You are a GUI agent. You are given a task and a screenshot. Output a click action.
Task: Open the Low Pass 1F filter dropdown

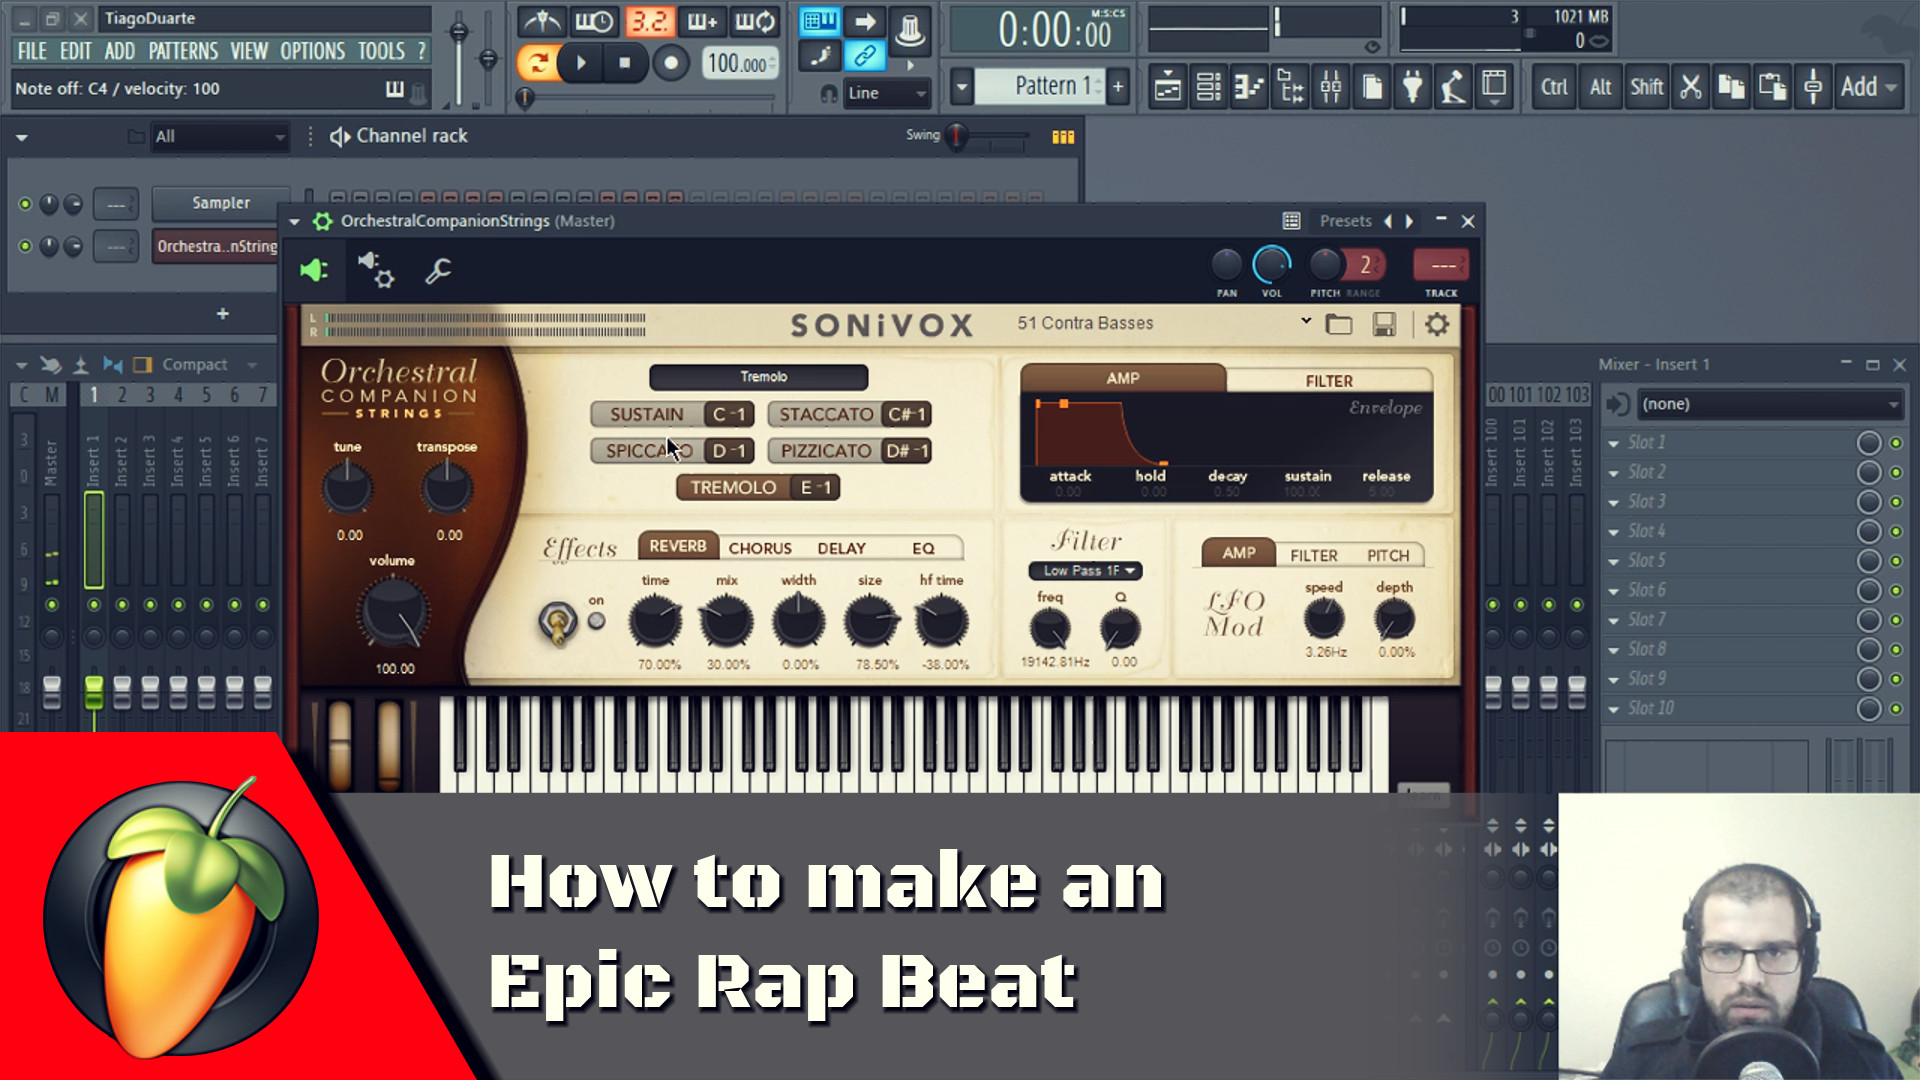[1085, 571]
